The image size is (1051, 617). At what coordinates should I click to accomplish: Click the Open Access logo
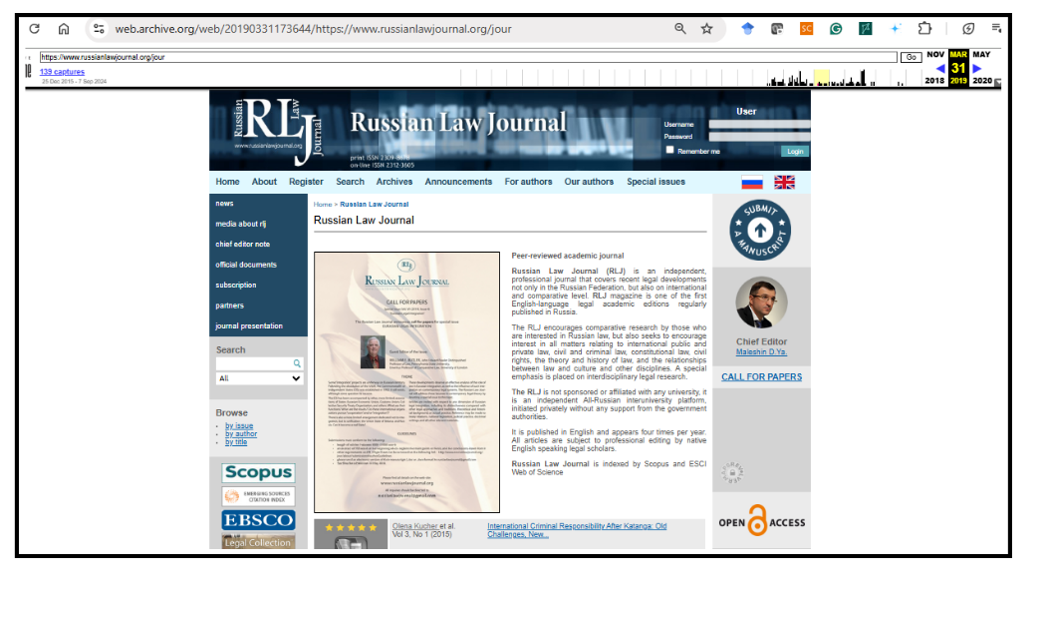[x=761, y=521]
